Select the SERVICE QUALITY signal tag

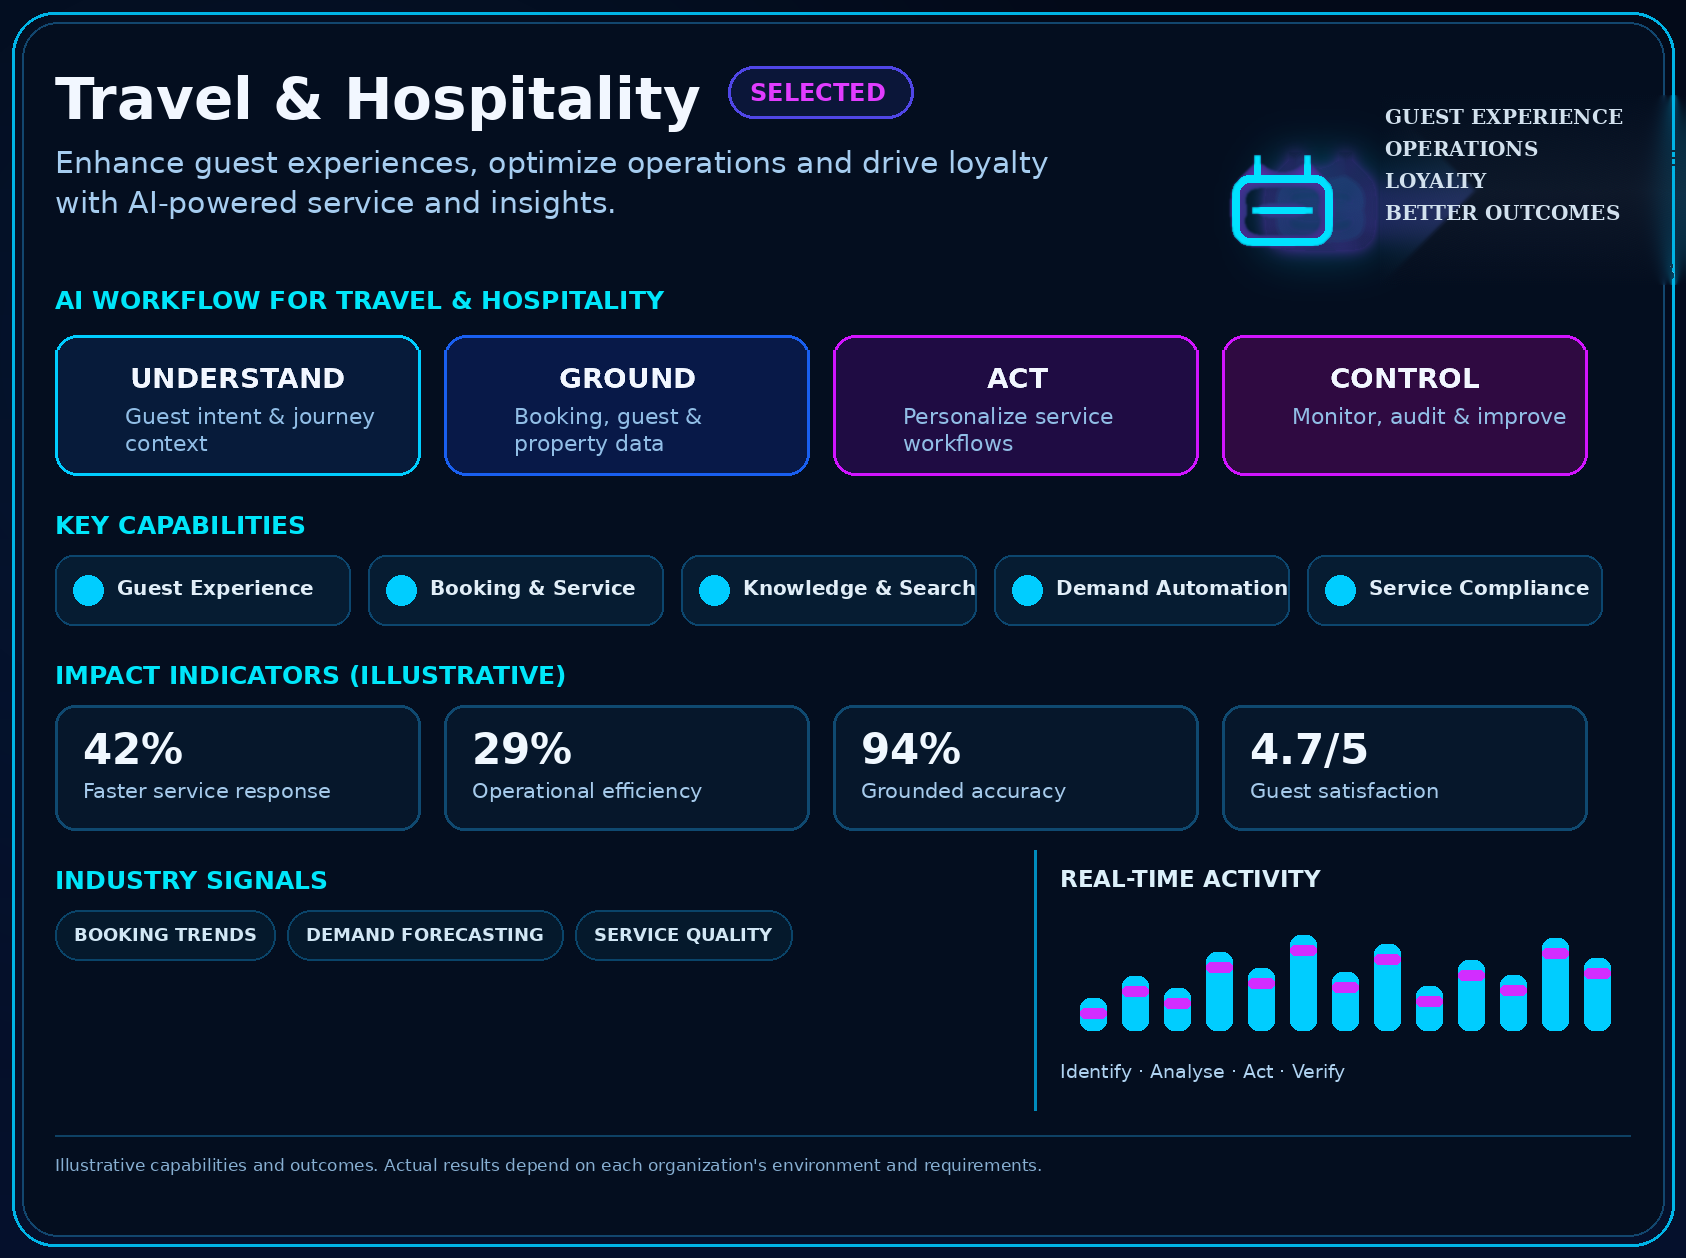coord(684,935)
